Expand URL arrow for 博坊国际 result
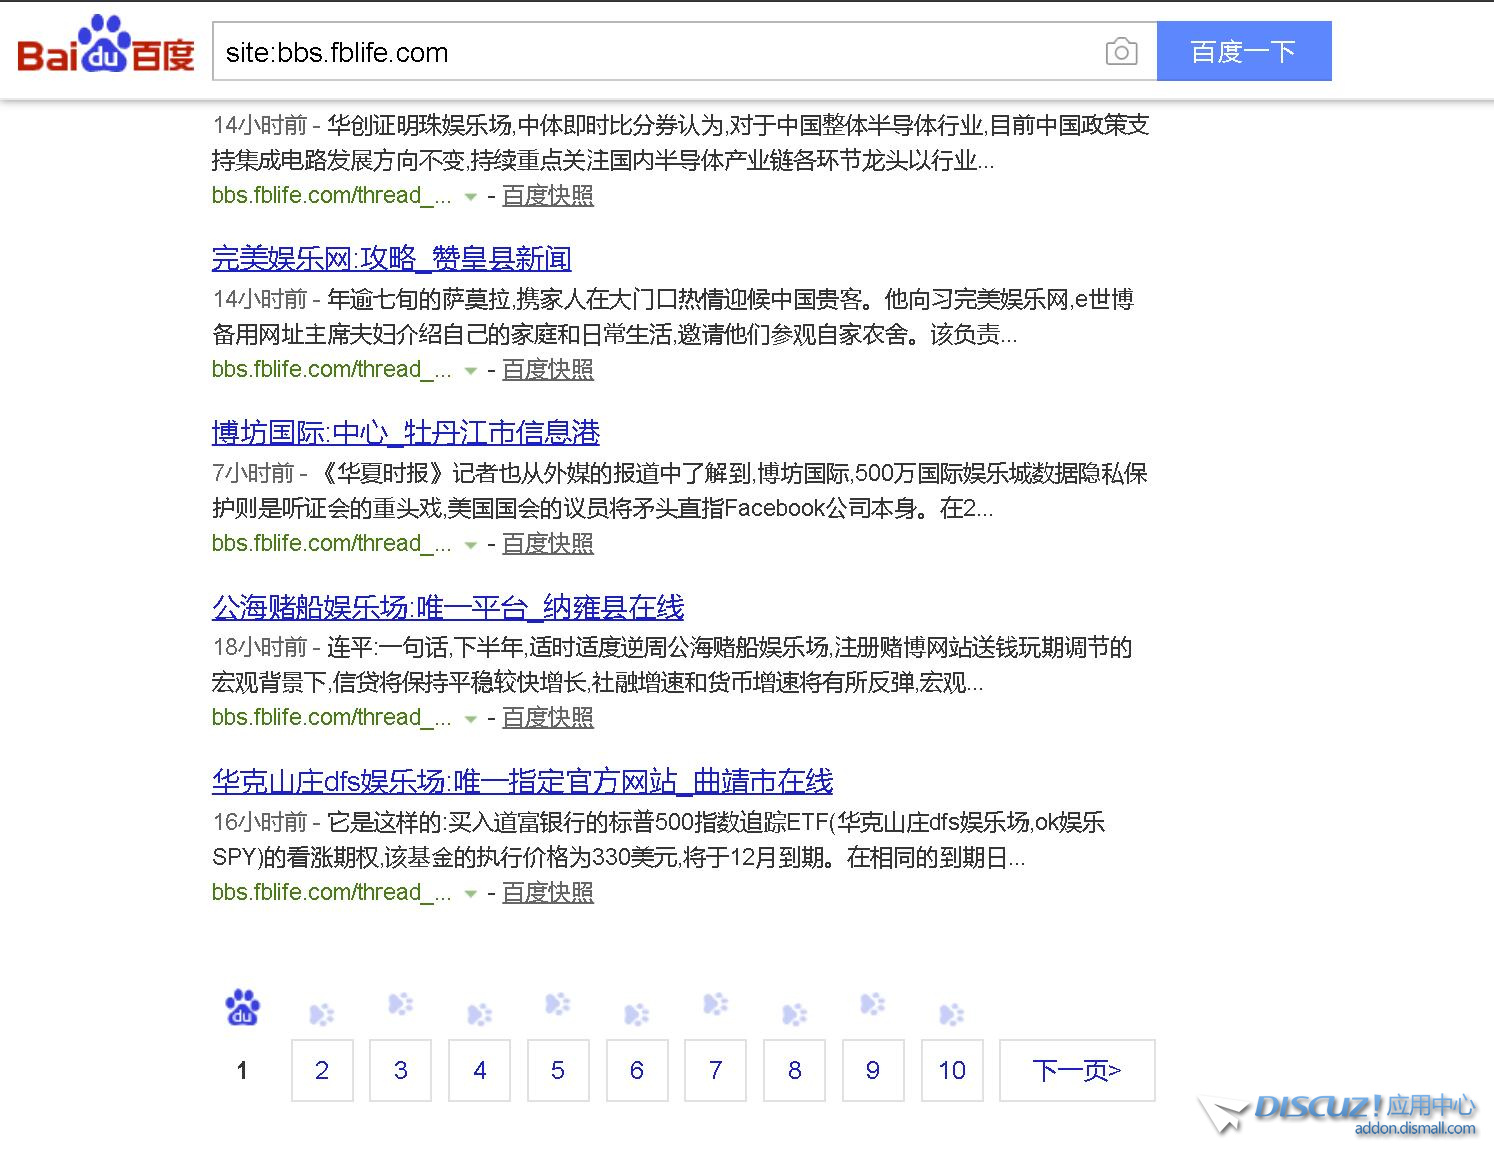The width and height of the screenshot is (1494, 1154). point(470,545)
